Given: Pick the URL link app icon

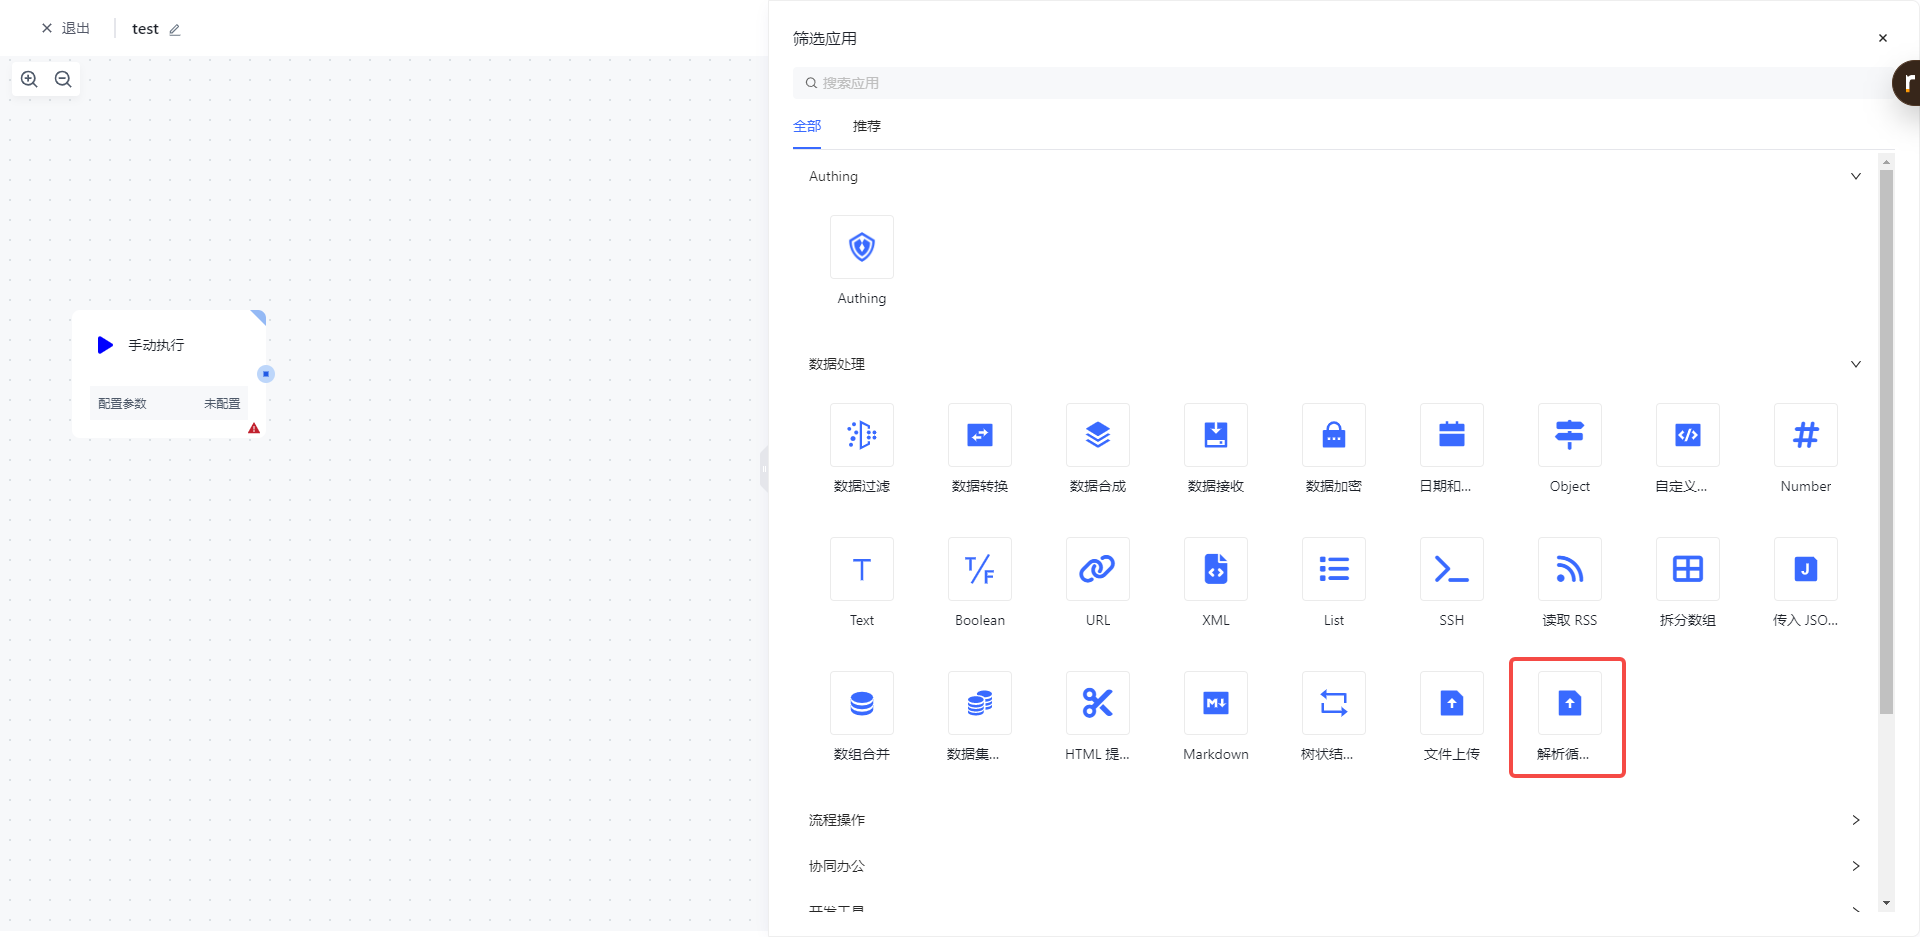Looking at the screenshot, I should (1097, 569).
